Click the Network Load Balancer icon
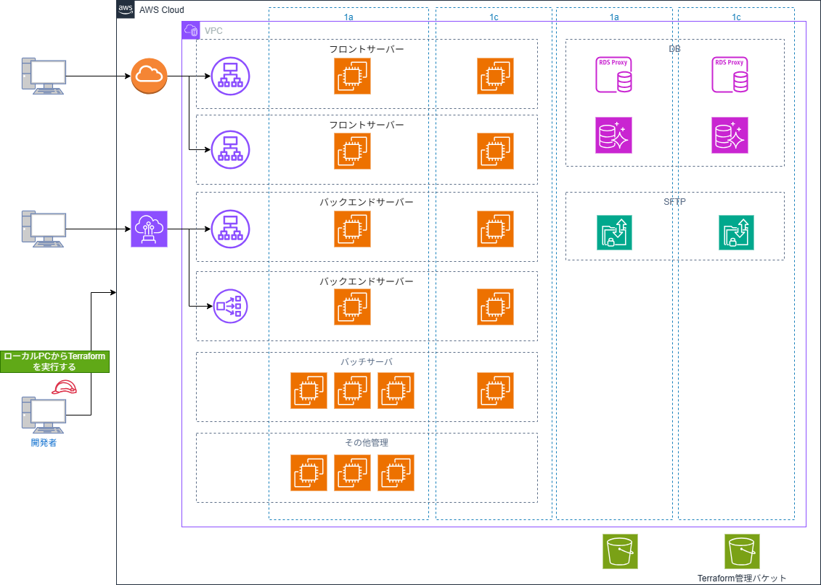Viewport: 821px width, 585px height. [230, 307]
